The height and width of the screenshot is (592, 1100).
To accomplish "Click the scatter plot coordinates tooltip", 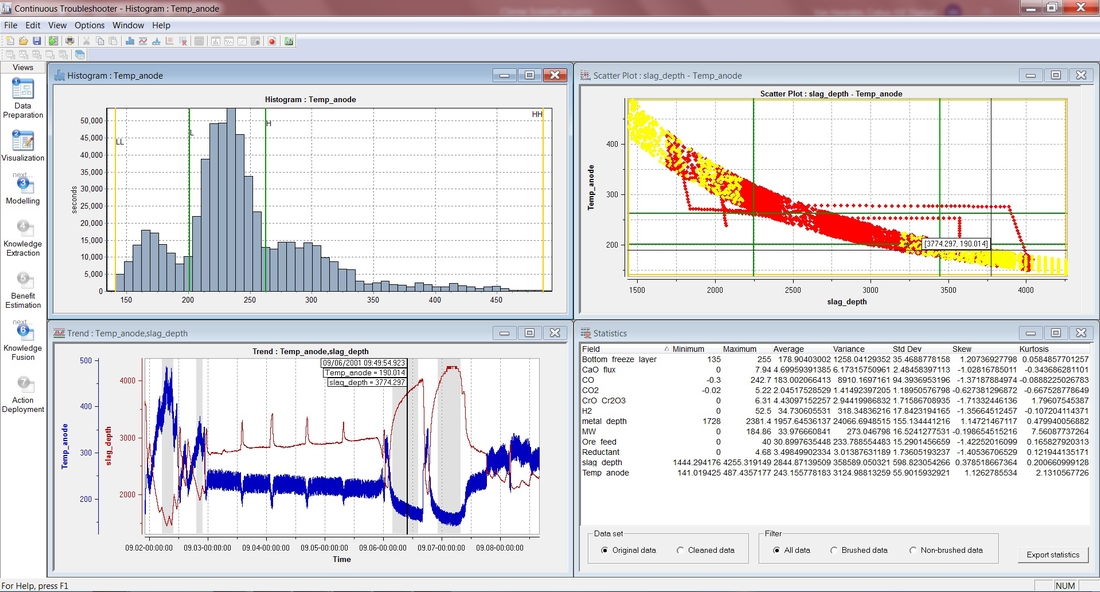I will click(956, 243).
